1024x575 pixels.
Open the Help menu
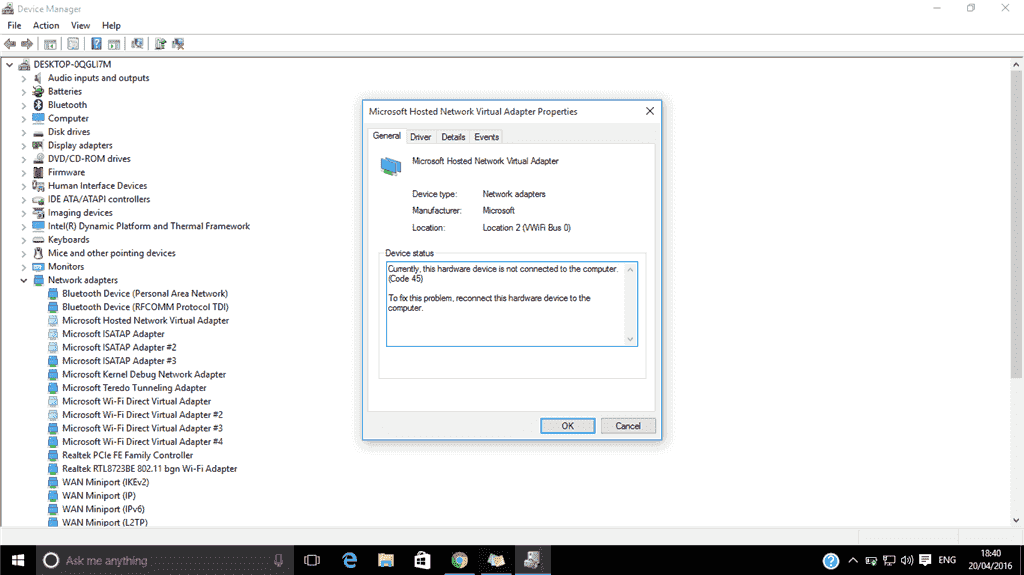(111, 25)
